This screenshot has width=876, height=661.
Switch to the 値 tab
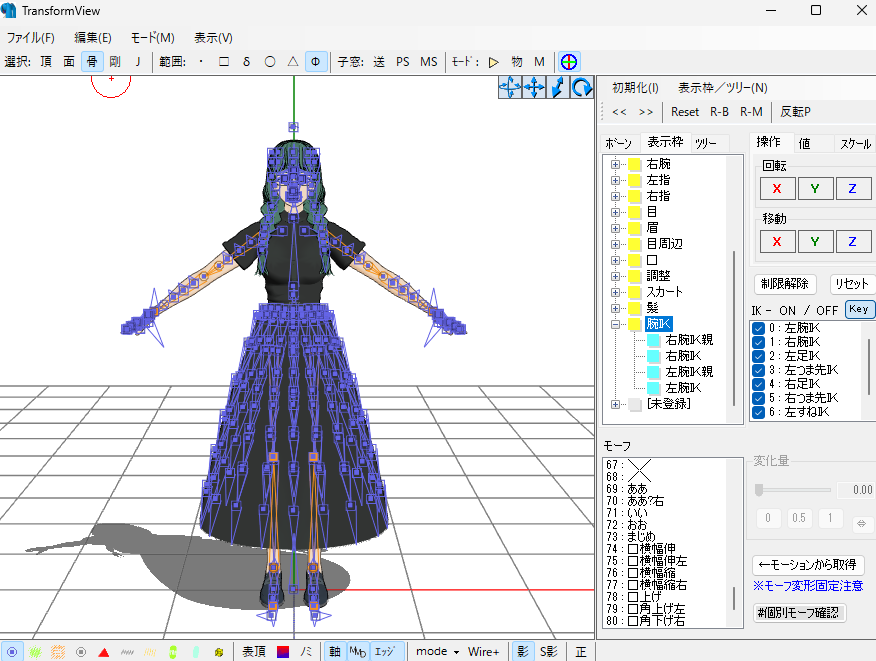(804, 144)
